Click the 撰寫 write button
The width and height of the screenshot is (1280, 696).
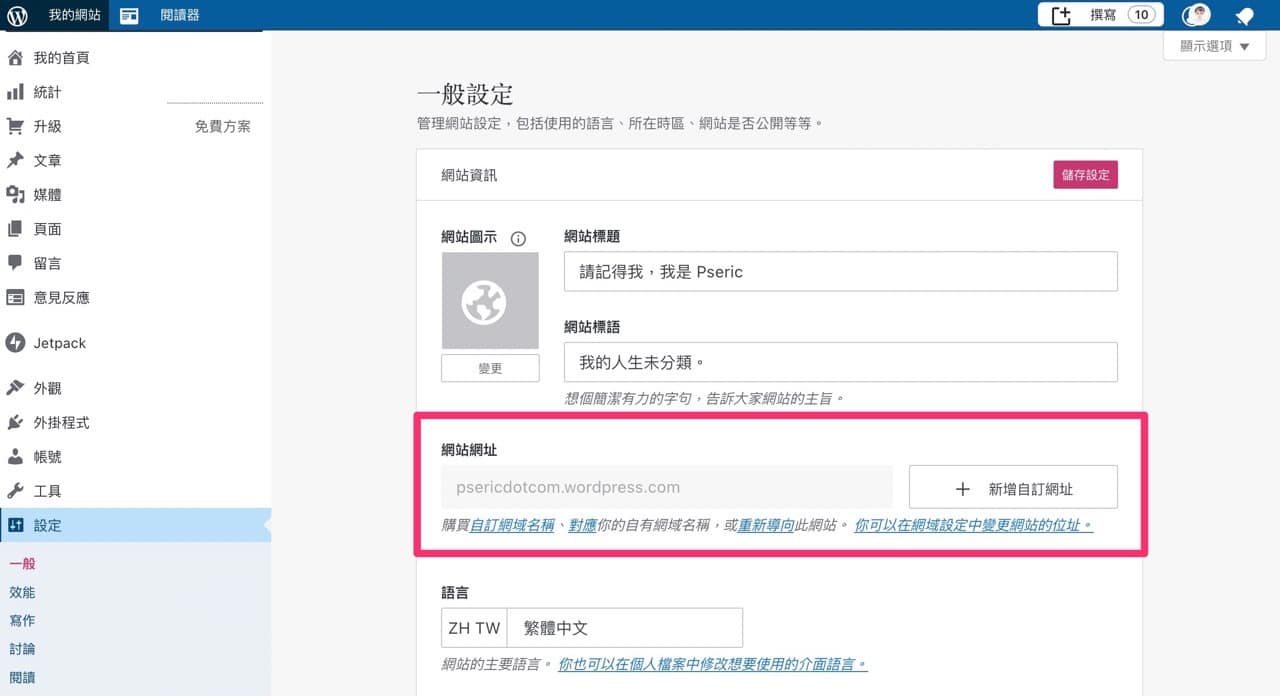point(1104,15)
